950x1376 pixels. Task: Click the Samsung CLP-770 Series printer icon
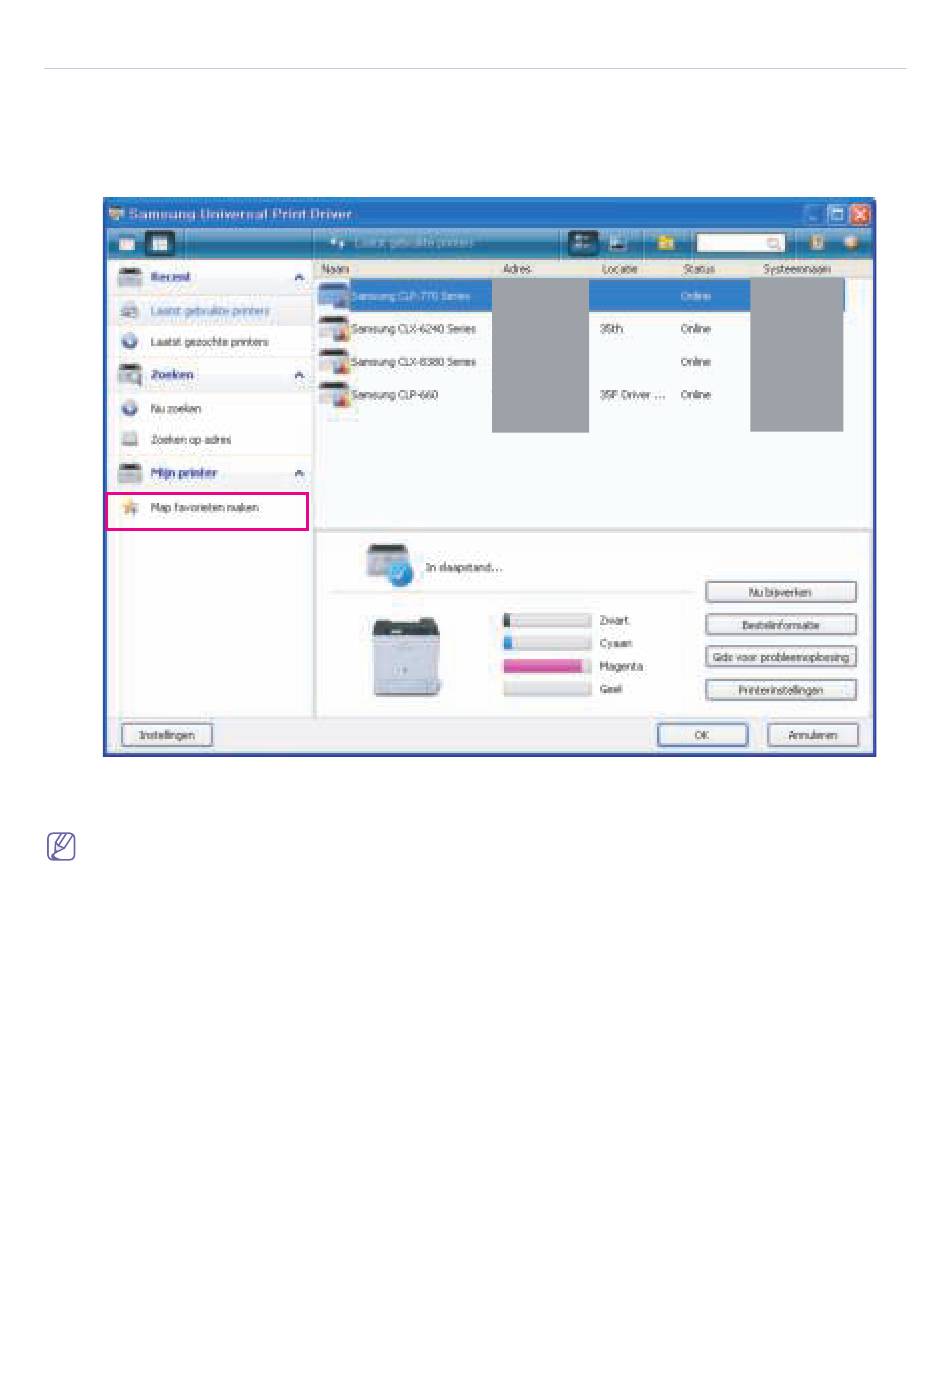click(334, 296)
